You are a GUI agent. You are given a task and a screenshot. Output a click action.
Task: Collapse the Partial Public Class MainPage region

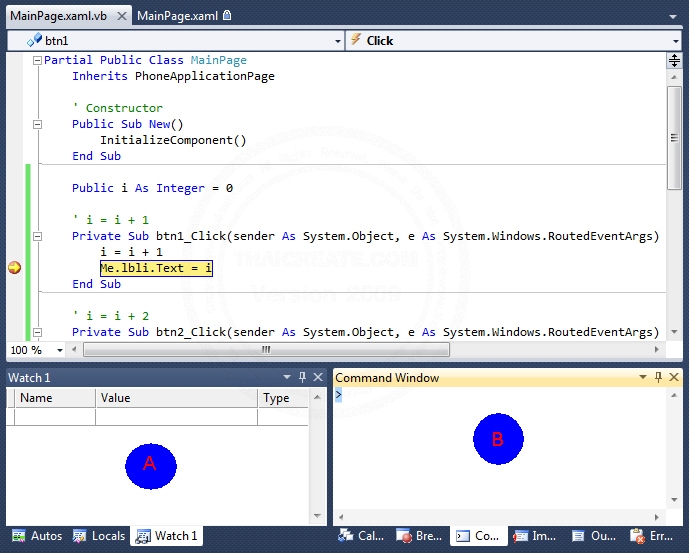tap(37, 60)
